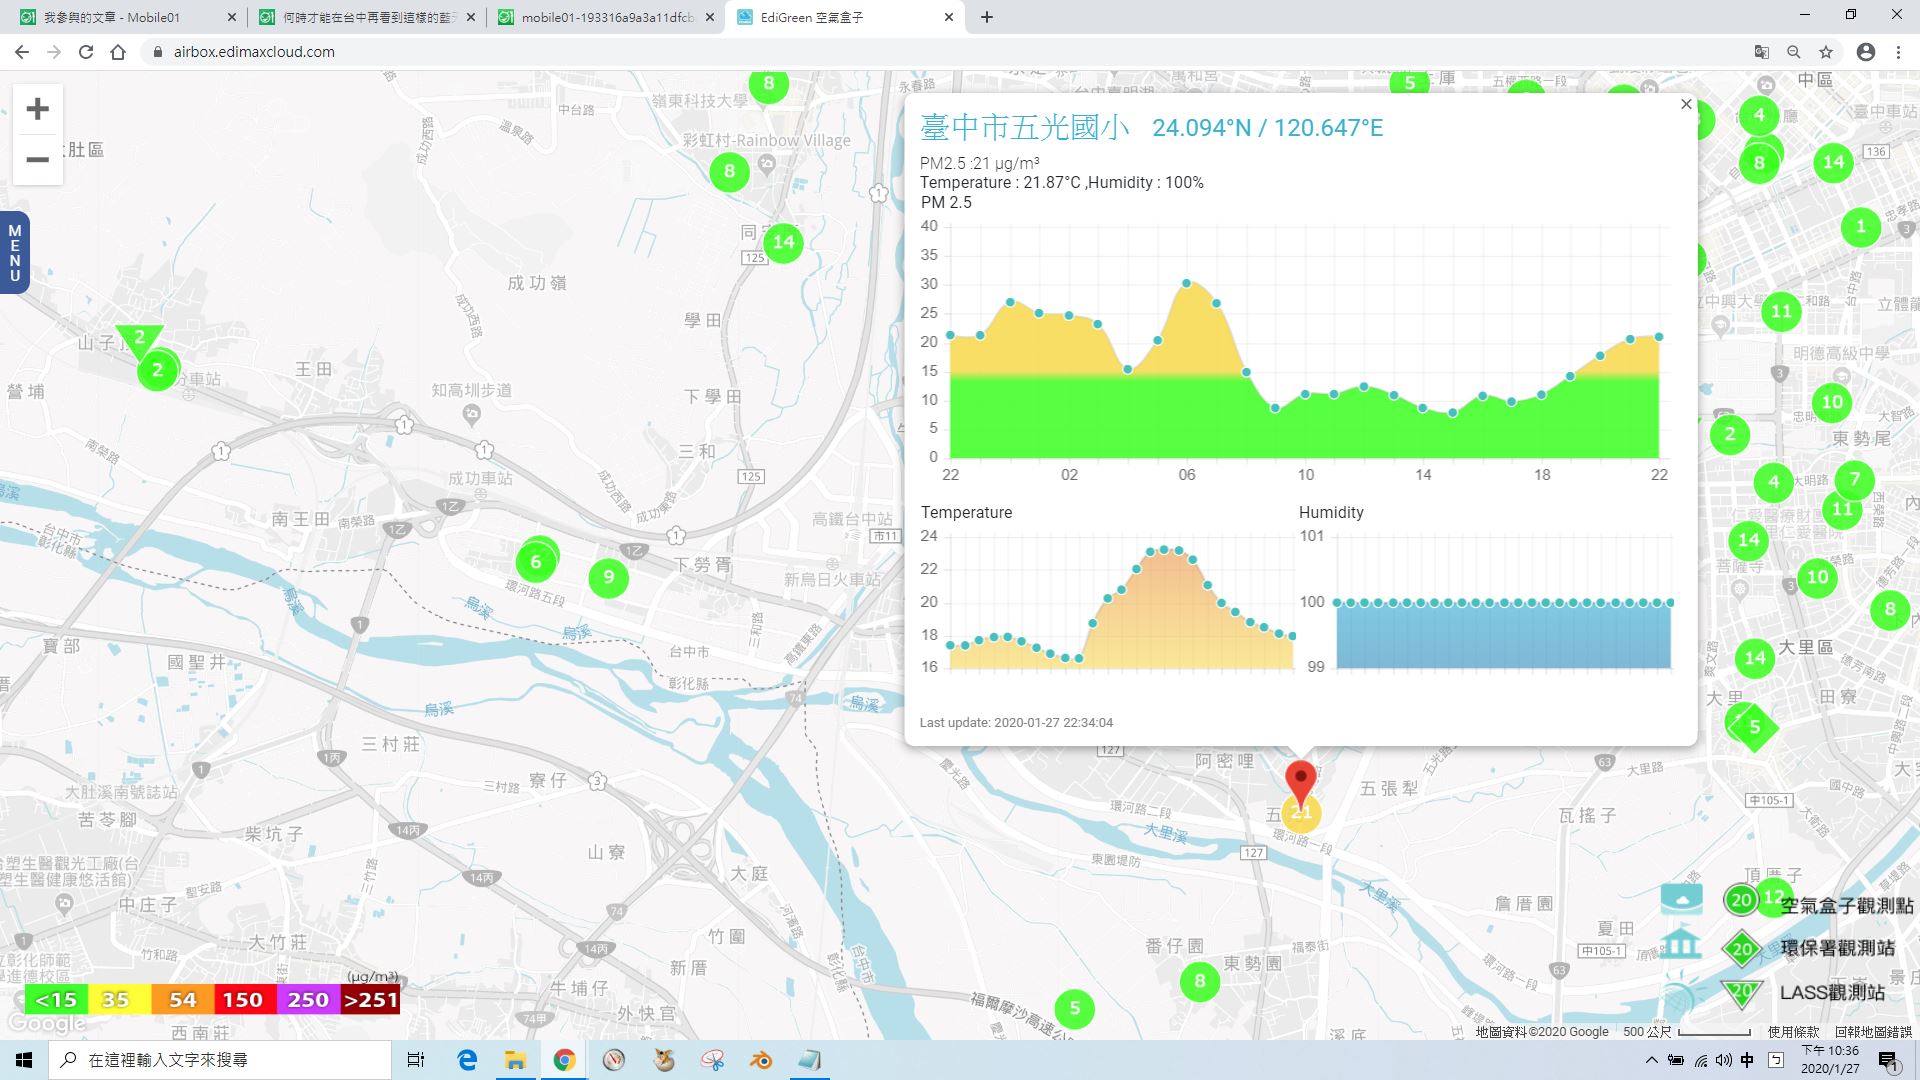Click the red location pin on the map
The width and height of the screenshot is (1920, 1080).
pos(1300,781)
